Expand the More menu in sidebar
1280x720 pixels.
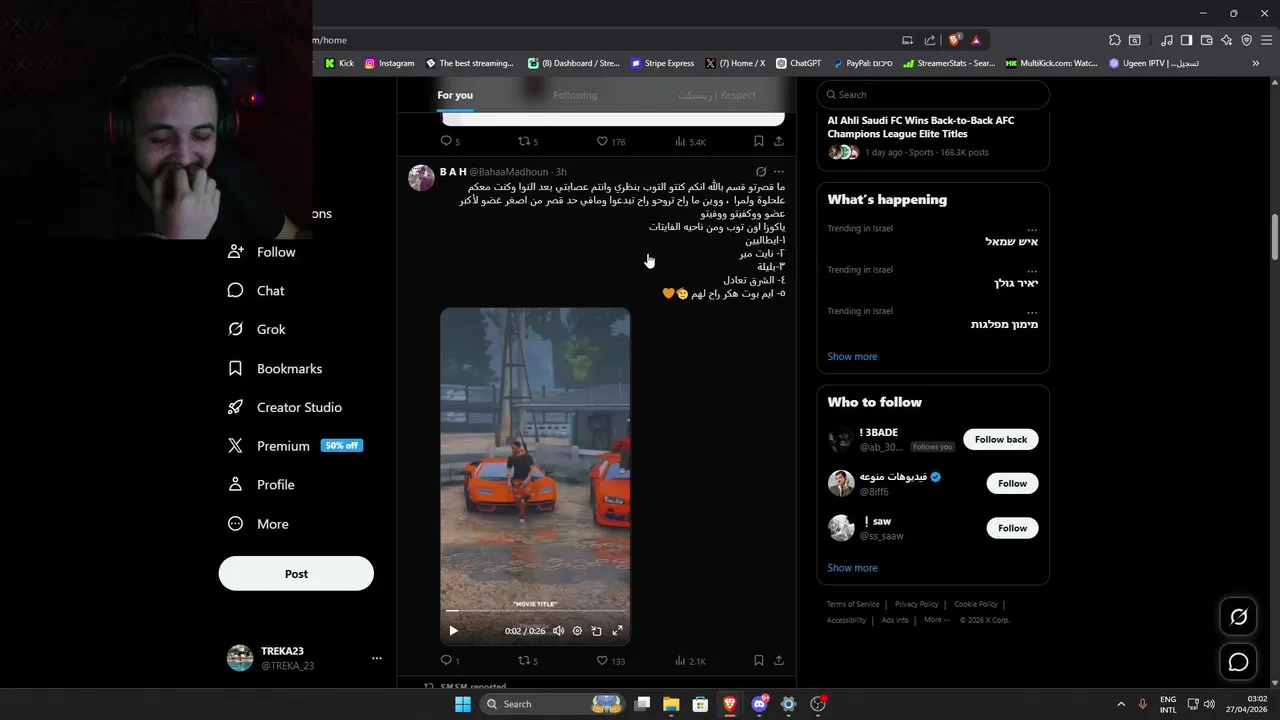pos(258,523)
